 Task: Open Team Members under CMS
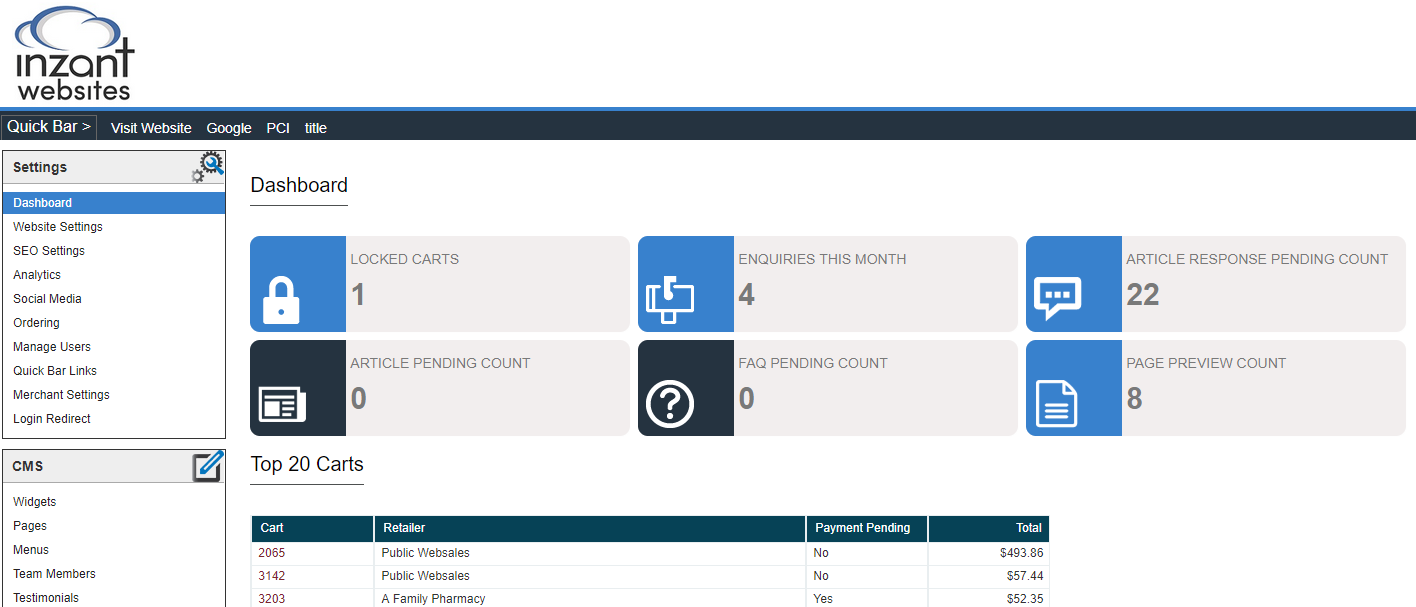pyautogui.click(x=54, y=574)
